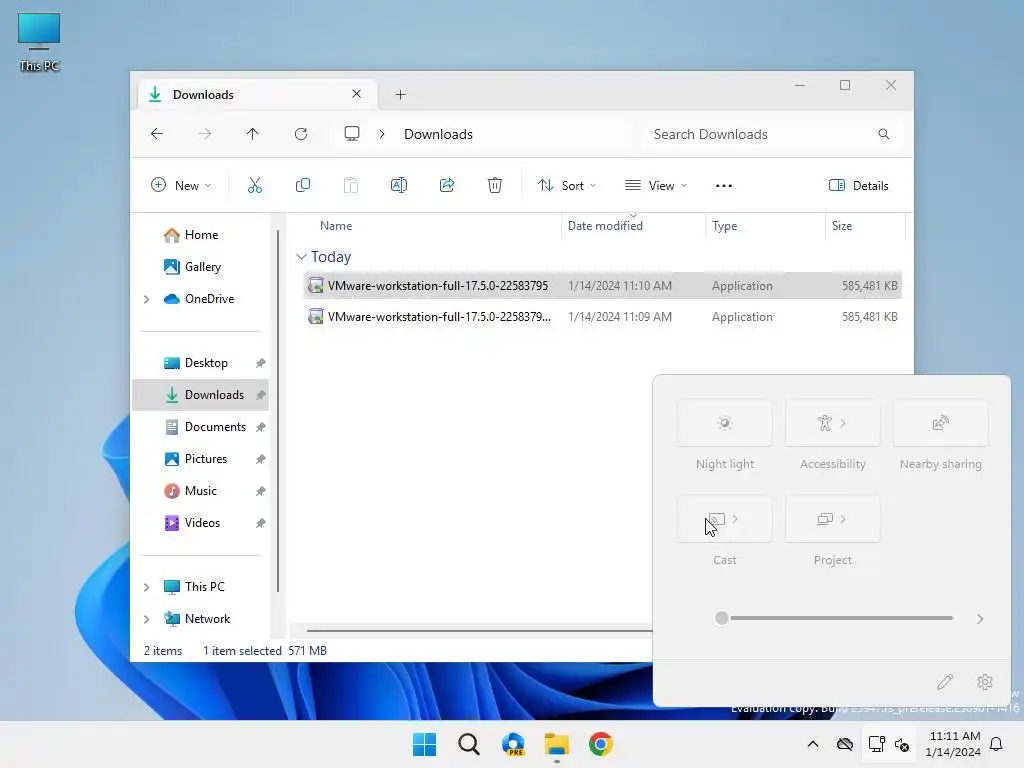Navigate up one folder level

click(253, 134)
